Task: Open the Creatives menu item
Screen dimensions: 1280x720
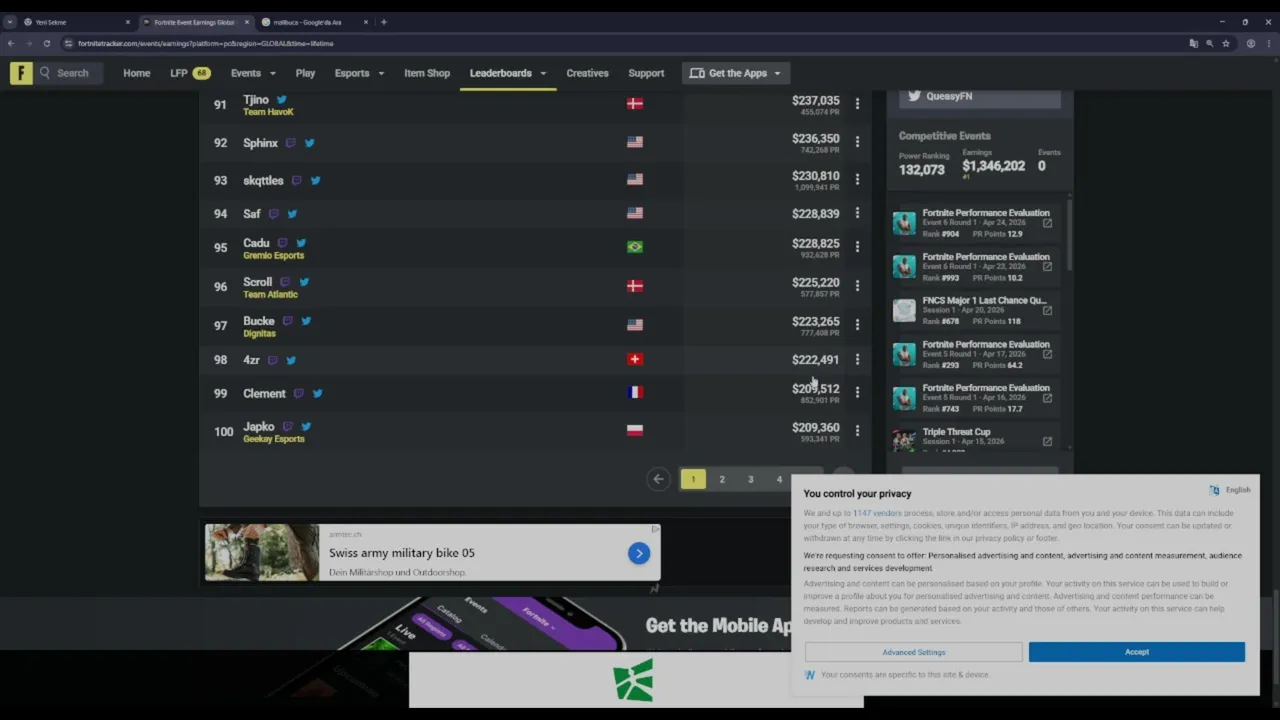Action: (x=587, y=73)
